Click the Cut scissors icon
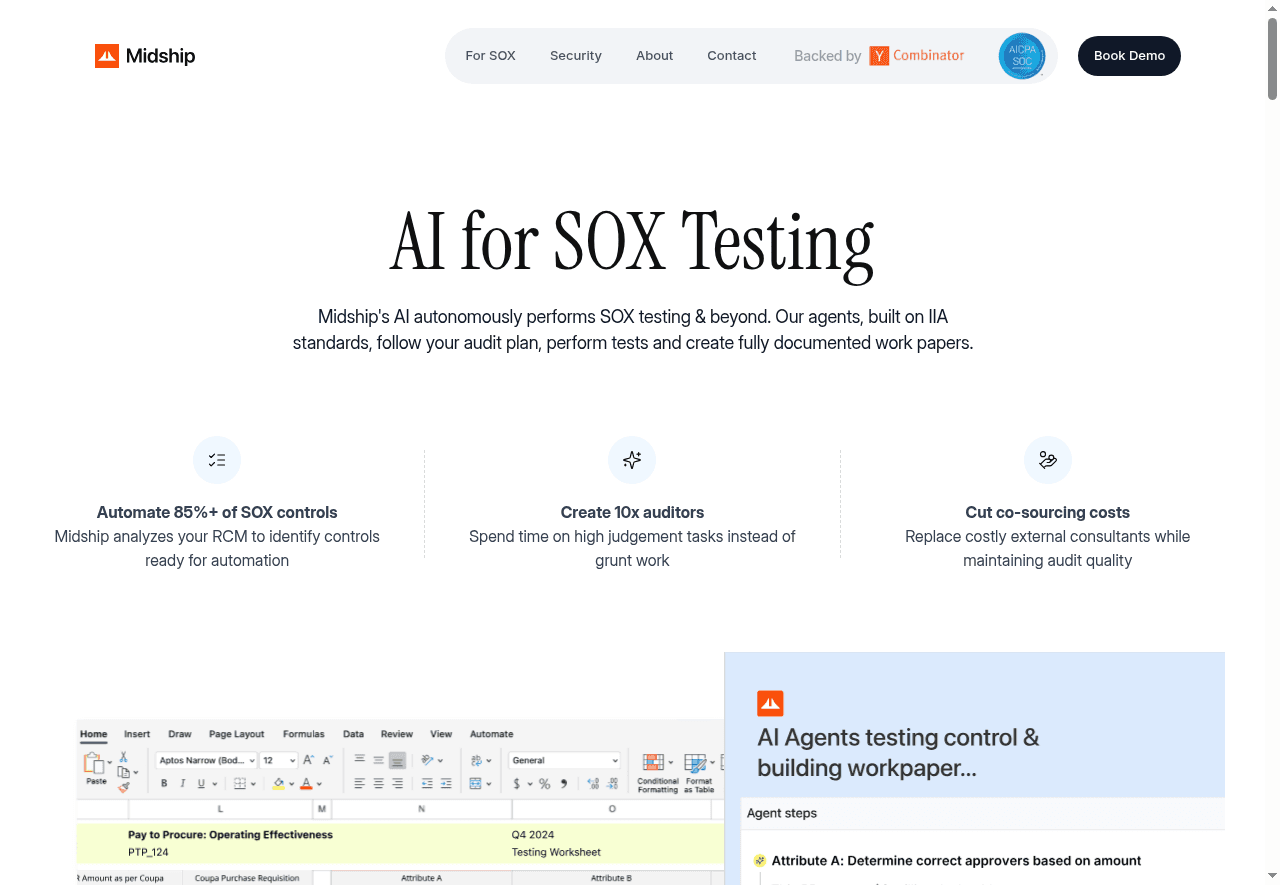 pyautogui.click(x=124, y=757)
